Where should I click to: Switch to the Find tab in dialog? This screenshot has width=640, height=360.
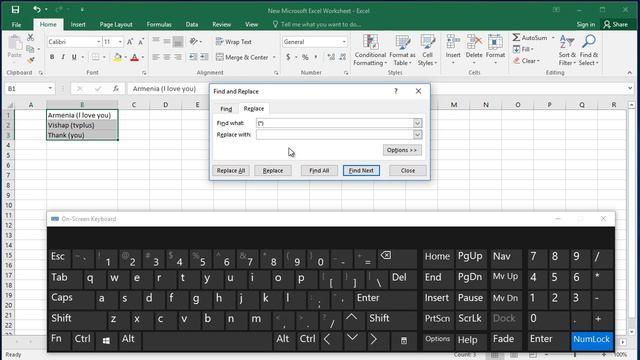tap(226, 109)
